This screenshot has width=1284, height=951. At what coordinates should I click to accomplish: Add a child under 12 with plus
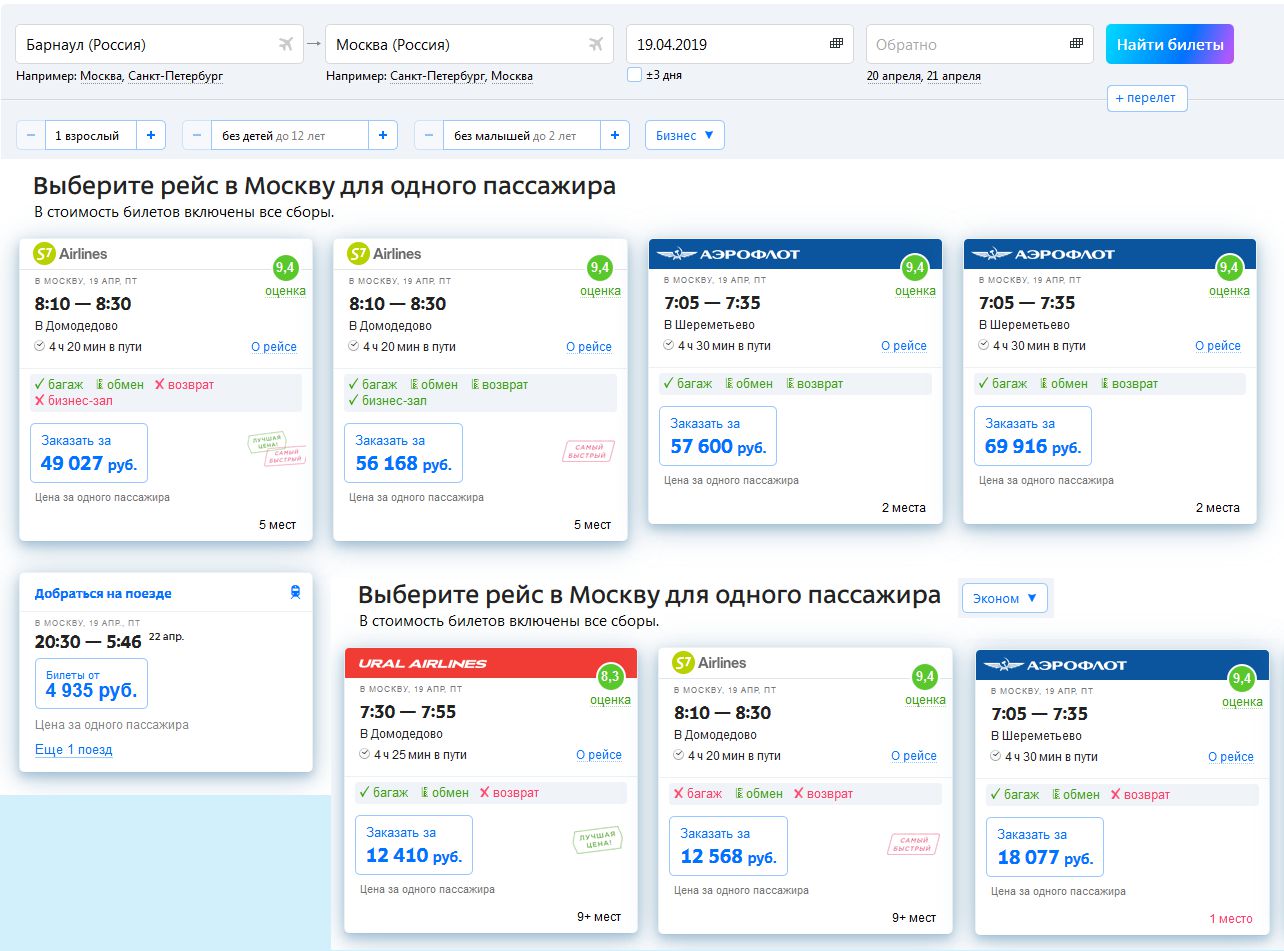(382, 135)
